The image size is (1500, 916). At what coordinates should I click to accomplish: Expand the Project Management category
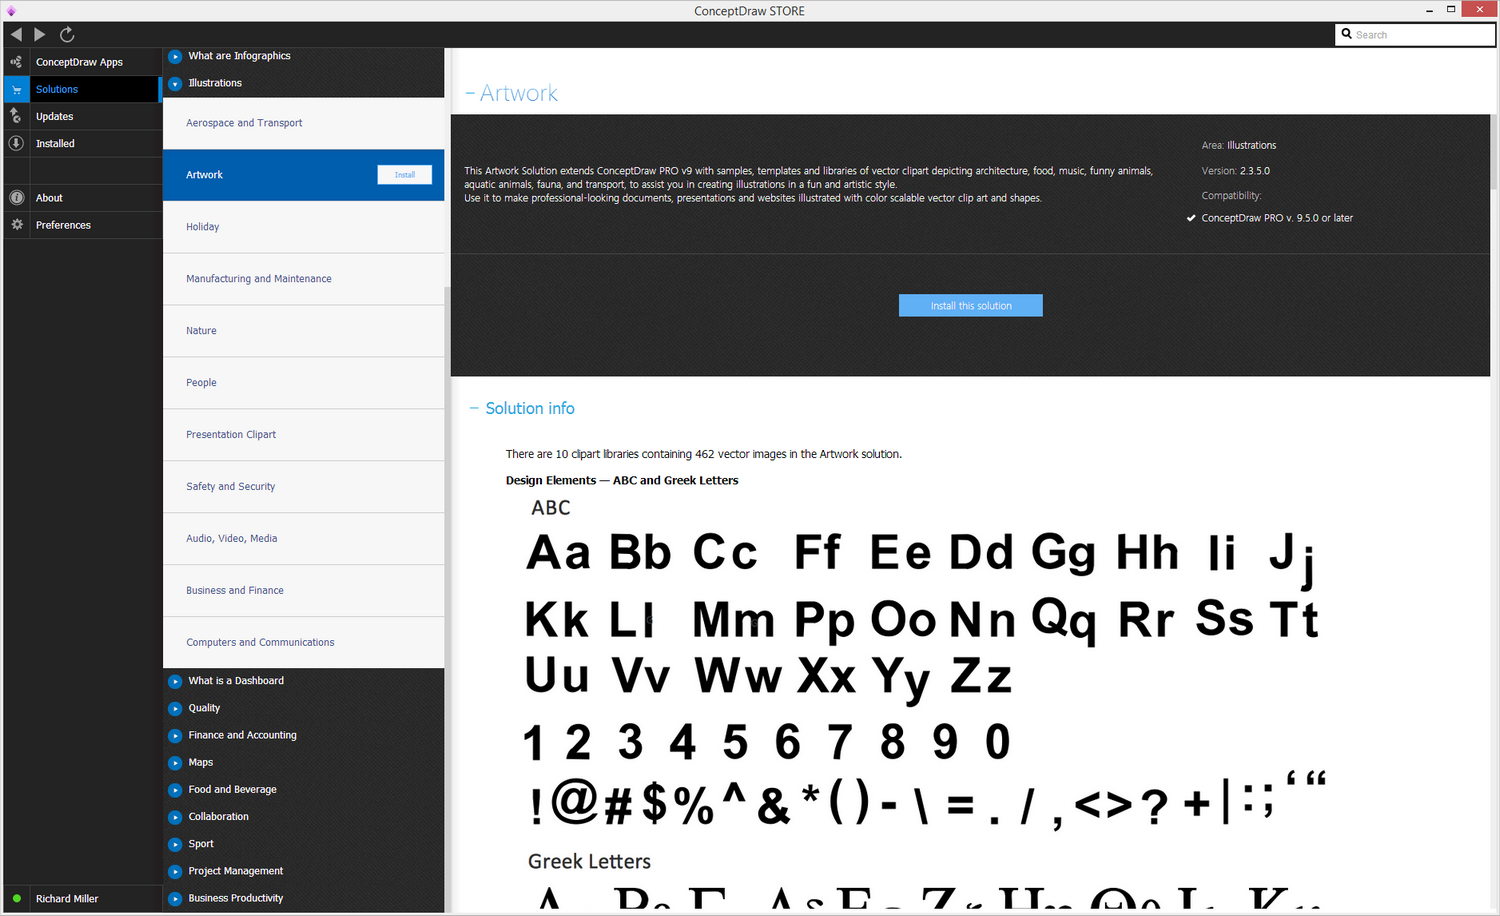pyautogui.click(x=175, y=871)
